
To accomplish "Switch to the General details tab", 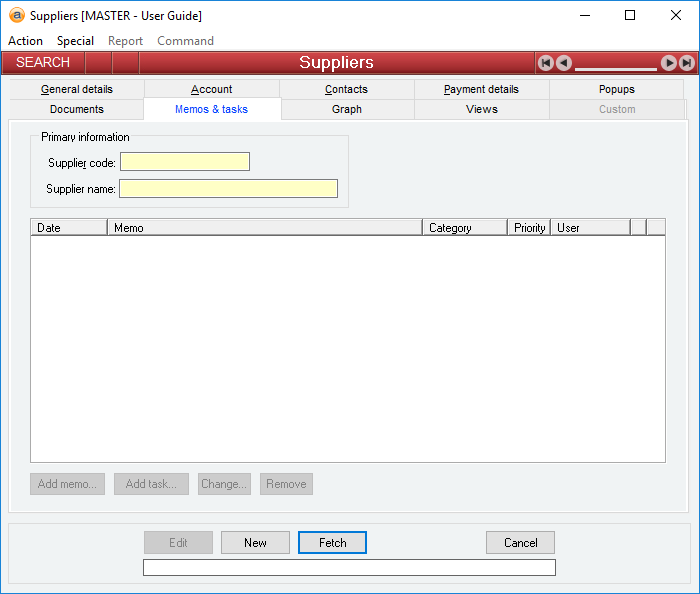I will click(77, 89).
